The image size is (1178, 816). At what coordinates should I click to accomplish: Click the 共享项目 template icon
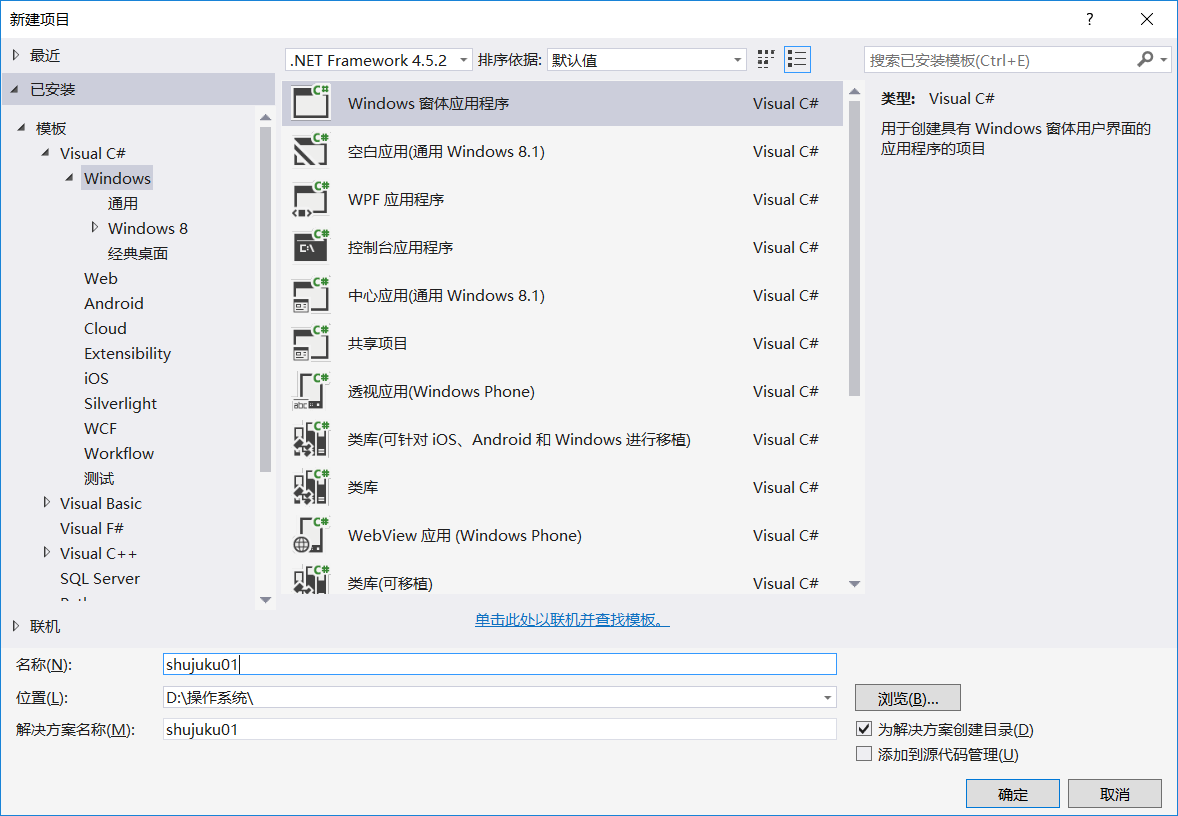[311, 343]
